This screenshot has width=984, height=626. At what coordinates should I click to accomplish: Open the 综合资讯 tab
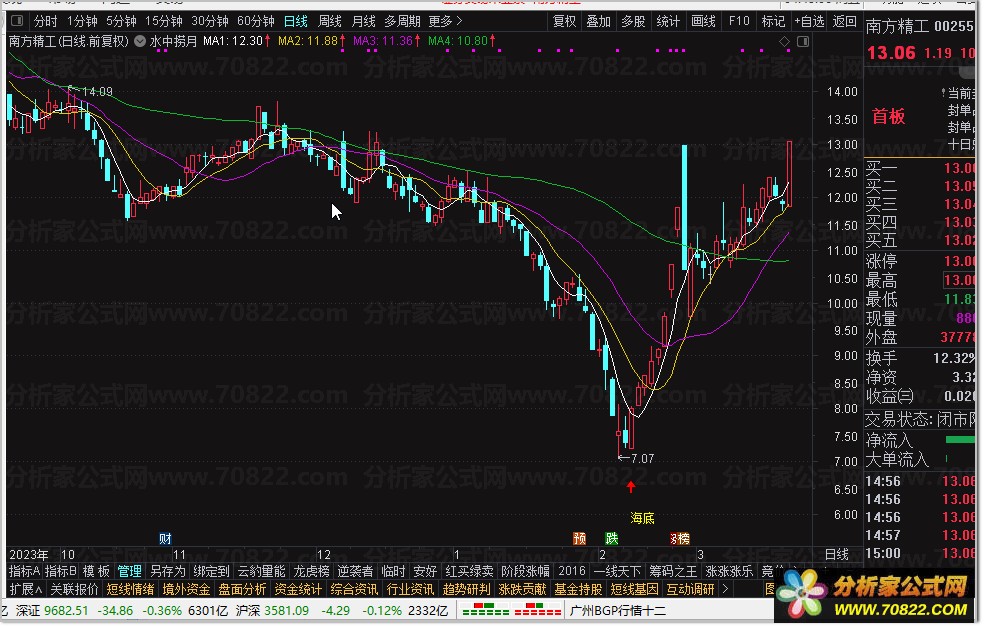354,590
